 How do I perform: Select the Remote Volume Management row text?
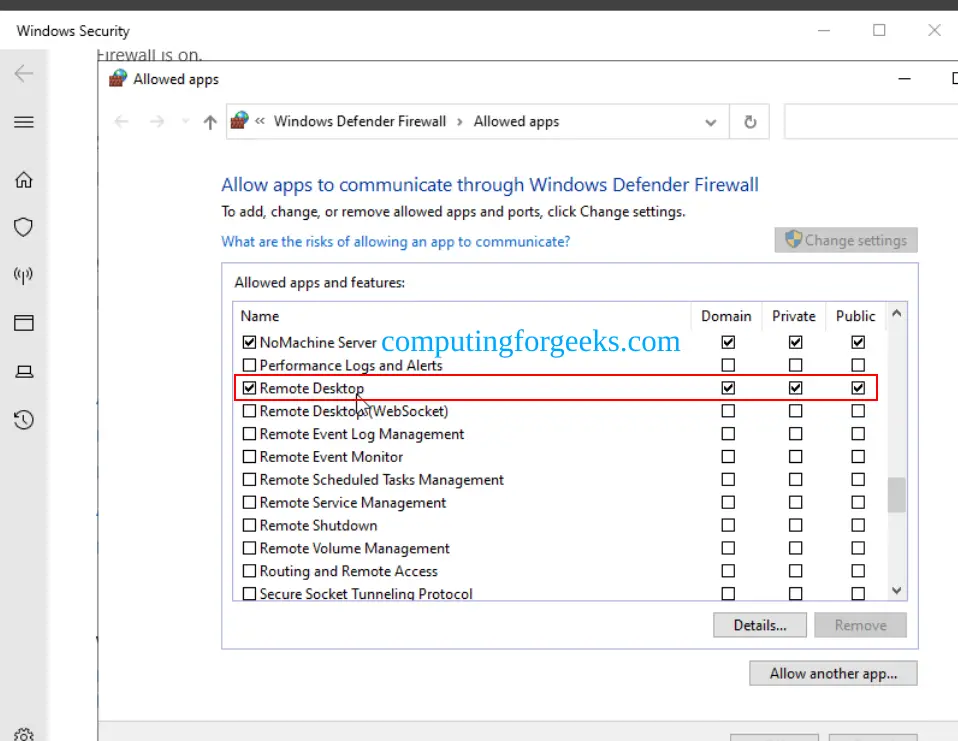pyautogui.click(x=354, y=549)
